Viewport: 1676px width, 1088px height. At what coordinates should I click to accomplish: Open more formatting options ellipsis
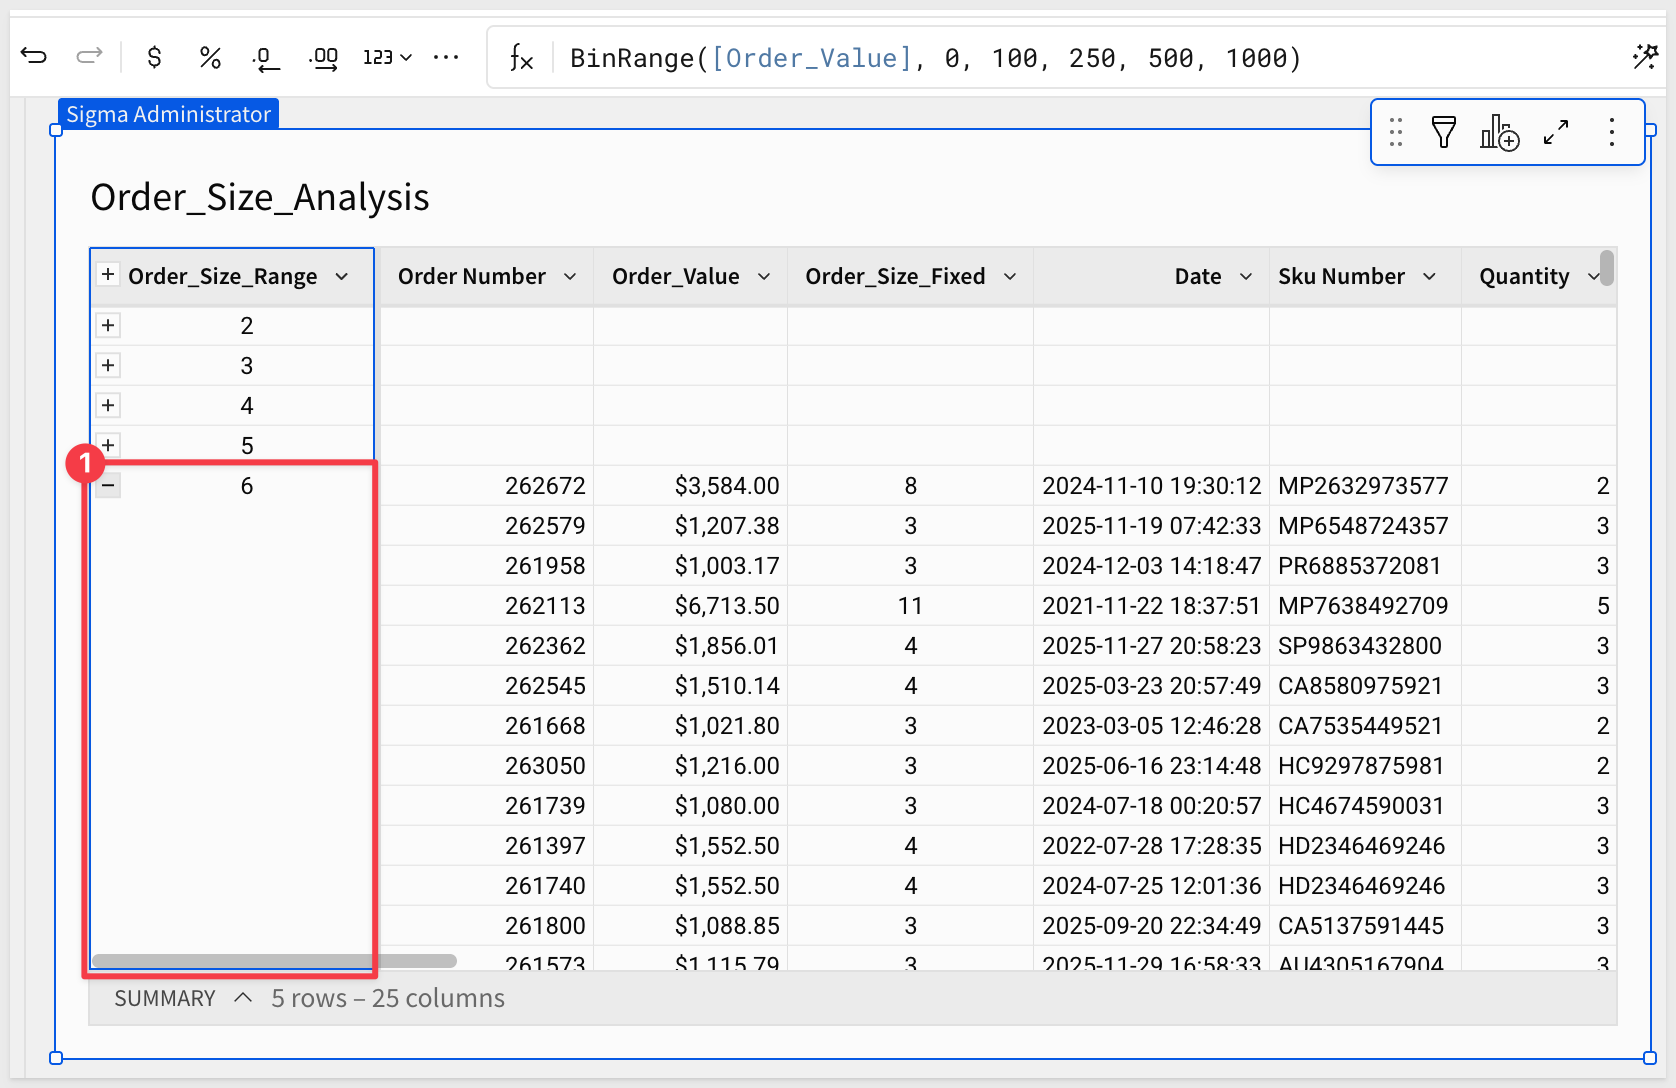click(x=446, y=57)
